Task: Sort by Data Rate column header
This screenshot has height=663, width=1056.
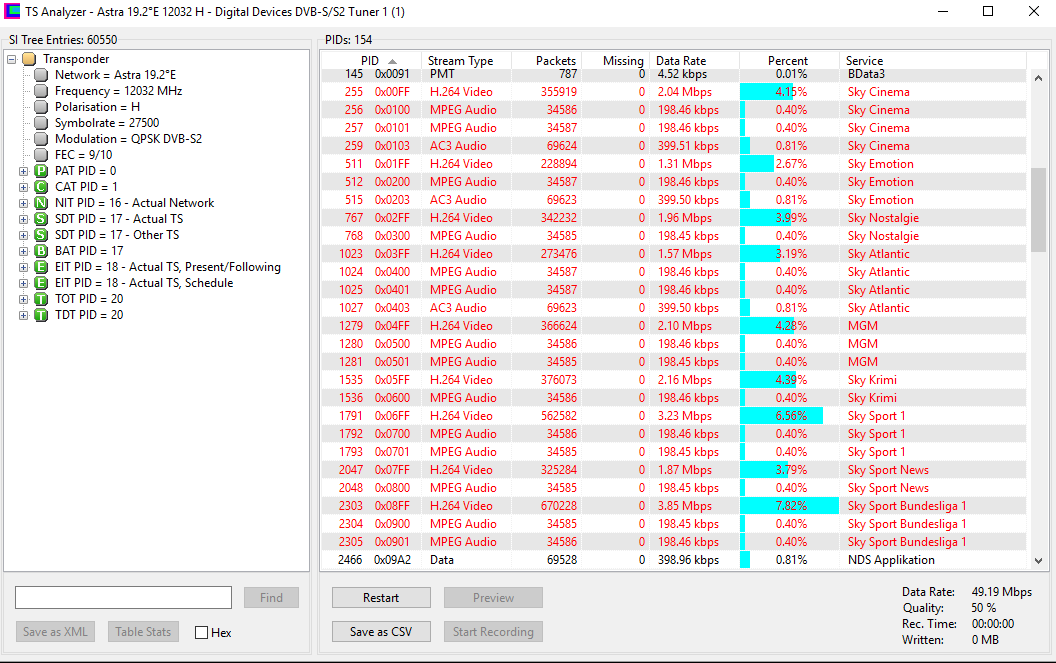Action: tap(694, 61)
